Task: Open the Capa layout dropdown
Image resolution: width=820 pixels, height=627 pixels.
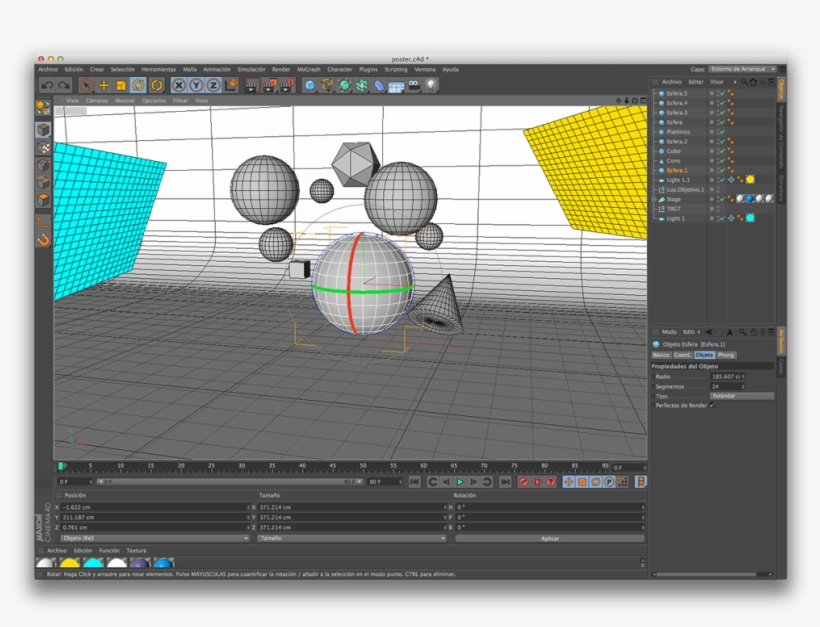Action: 741,69
